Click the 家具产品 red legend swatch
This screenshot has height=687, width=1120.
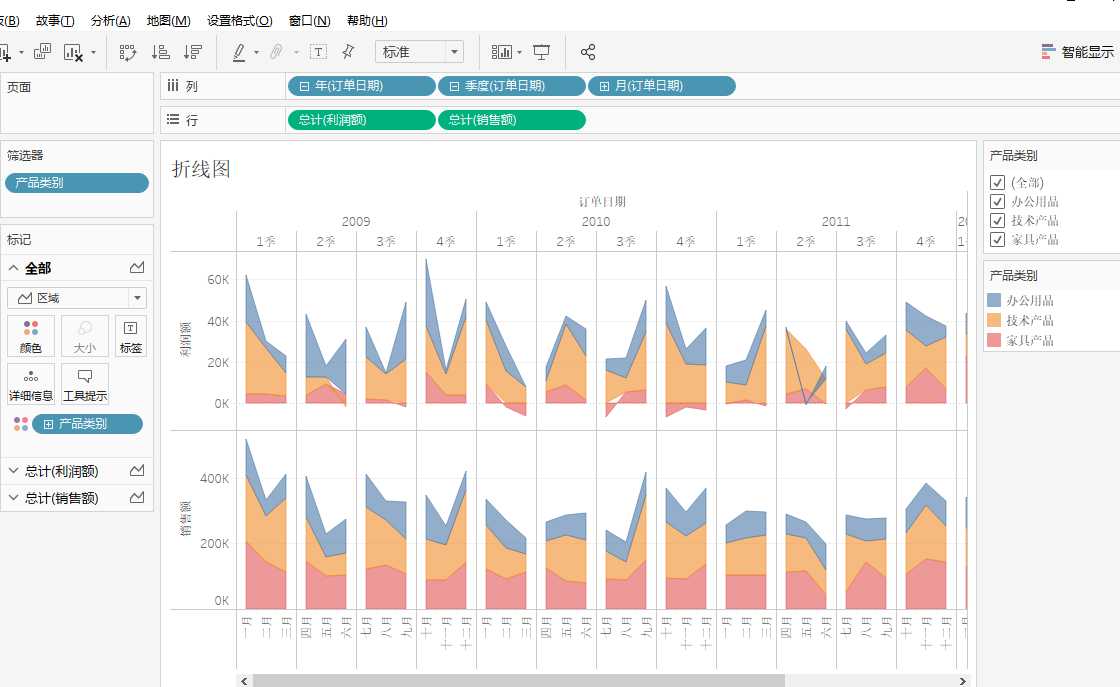(x=994, y=340)
